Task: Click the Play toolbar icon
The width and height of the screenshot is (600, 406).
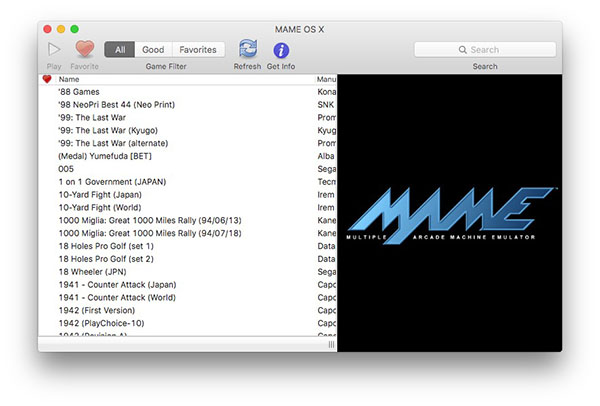Action: pyautogui.click(x=54, y=49)
